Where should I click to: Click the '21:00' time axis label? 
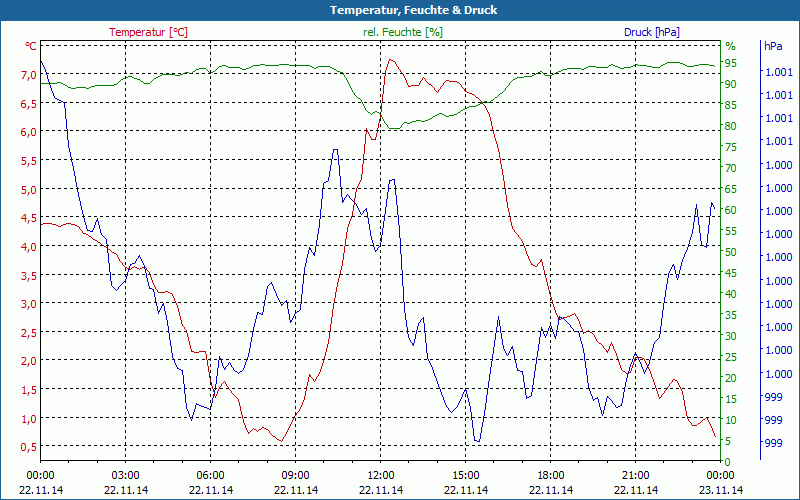pos(636,476)
